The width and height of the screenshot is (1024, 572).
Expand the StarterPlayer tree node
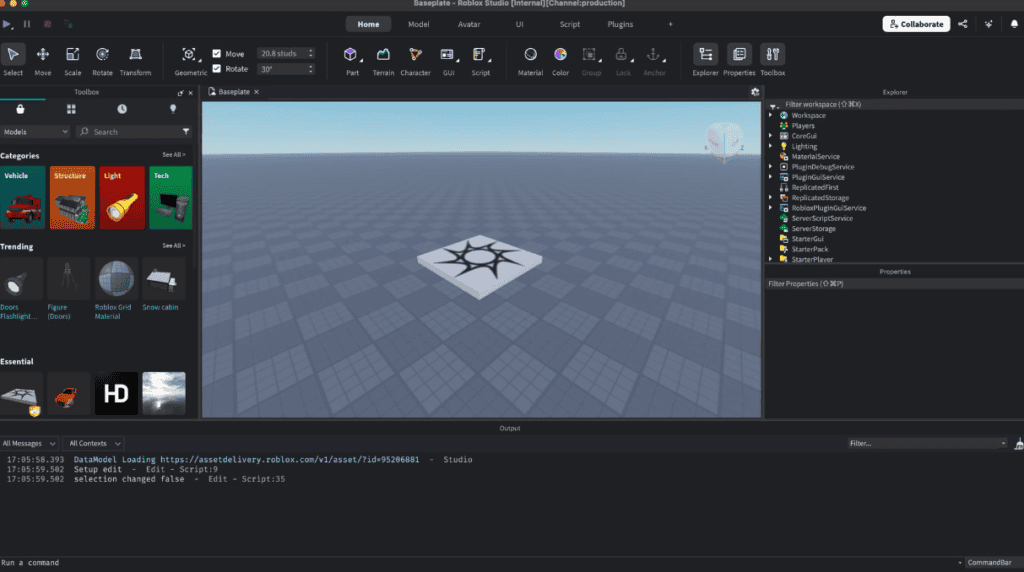click(x=771, y=259)
